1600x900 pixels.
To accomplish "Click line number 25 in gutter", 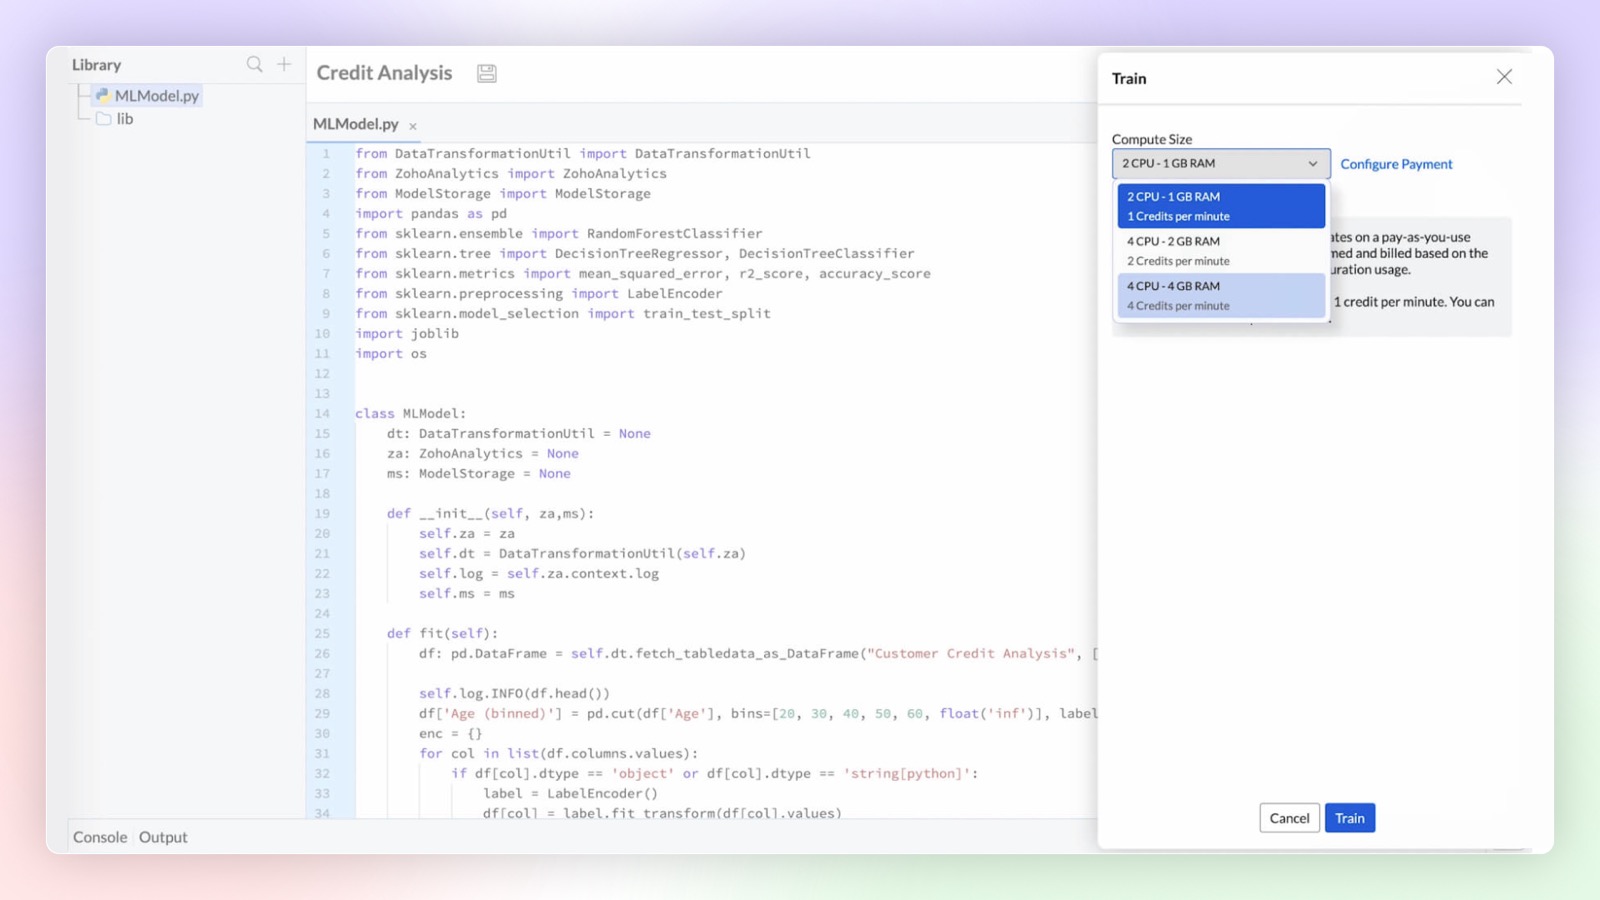I will 322,633.
